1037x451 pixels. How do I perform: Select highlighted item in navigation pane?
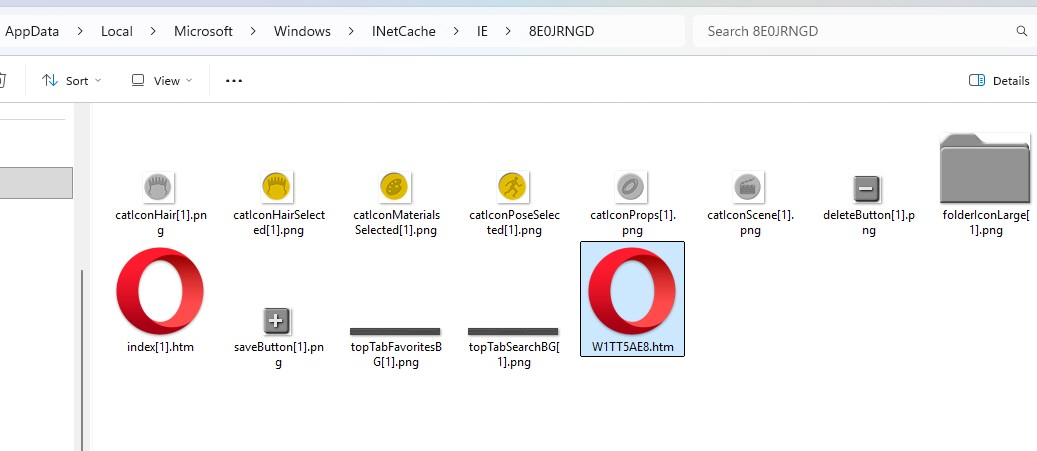point(36,183)
